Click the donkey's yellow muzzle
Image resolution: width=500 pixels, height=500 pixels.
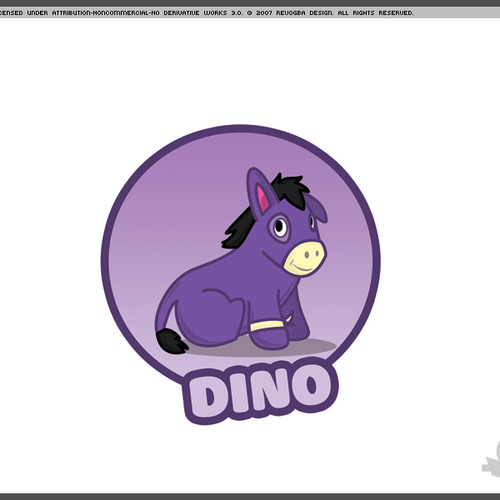304,258
